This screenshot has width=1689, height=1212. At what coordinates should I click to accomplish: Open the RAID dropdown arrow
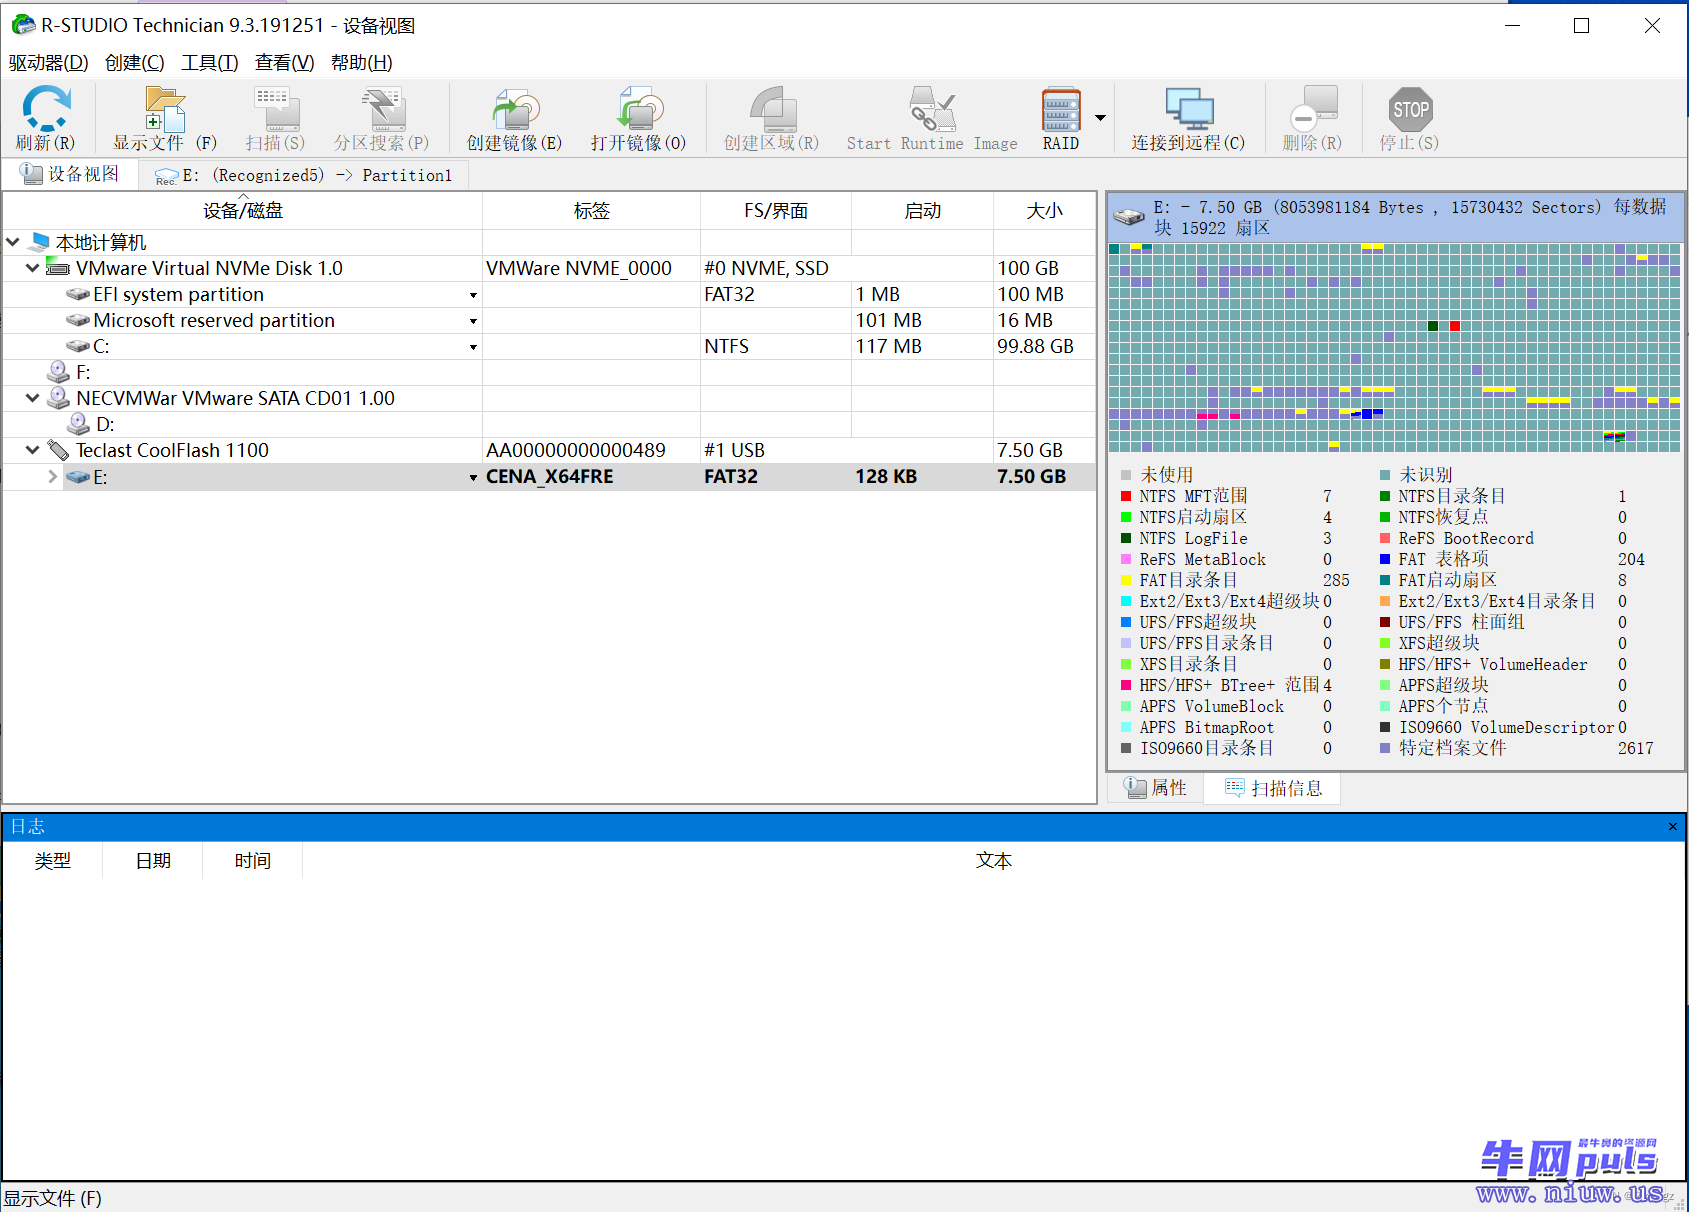tap(1100, 118)
